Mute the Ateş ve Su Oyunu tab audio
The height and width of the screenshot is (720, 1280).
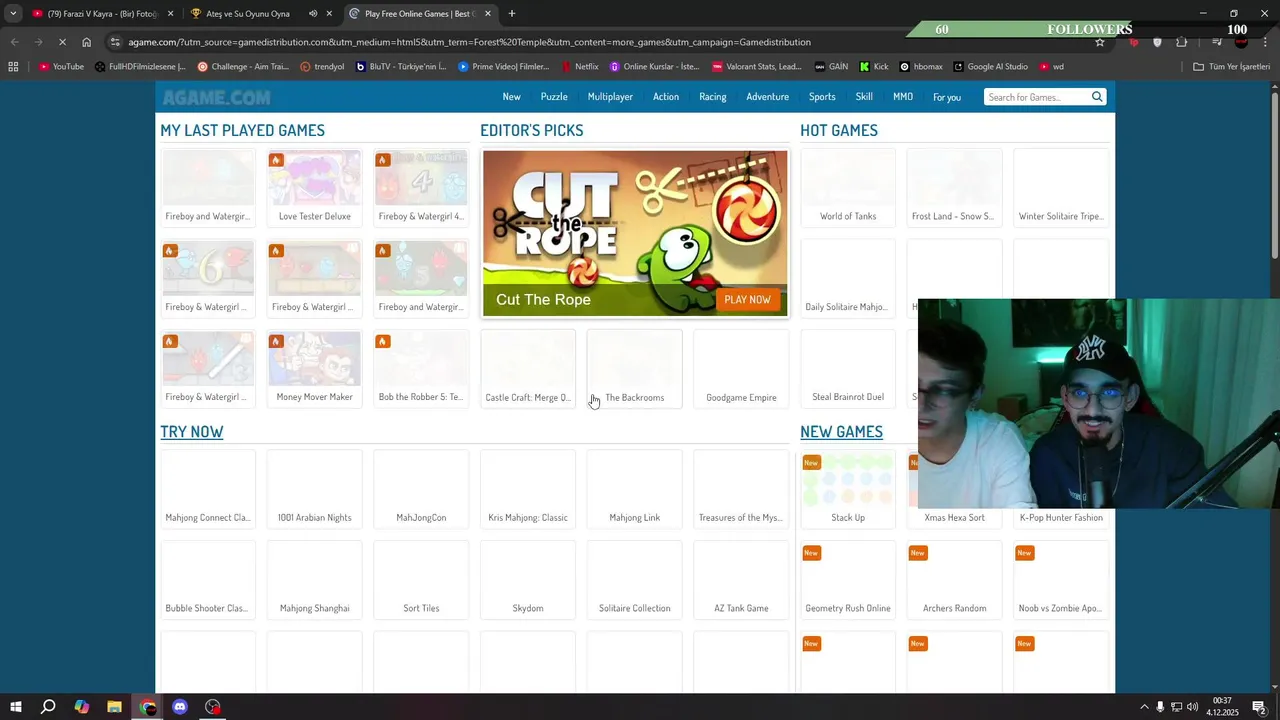pos(313,14)
